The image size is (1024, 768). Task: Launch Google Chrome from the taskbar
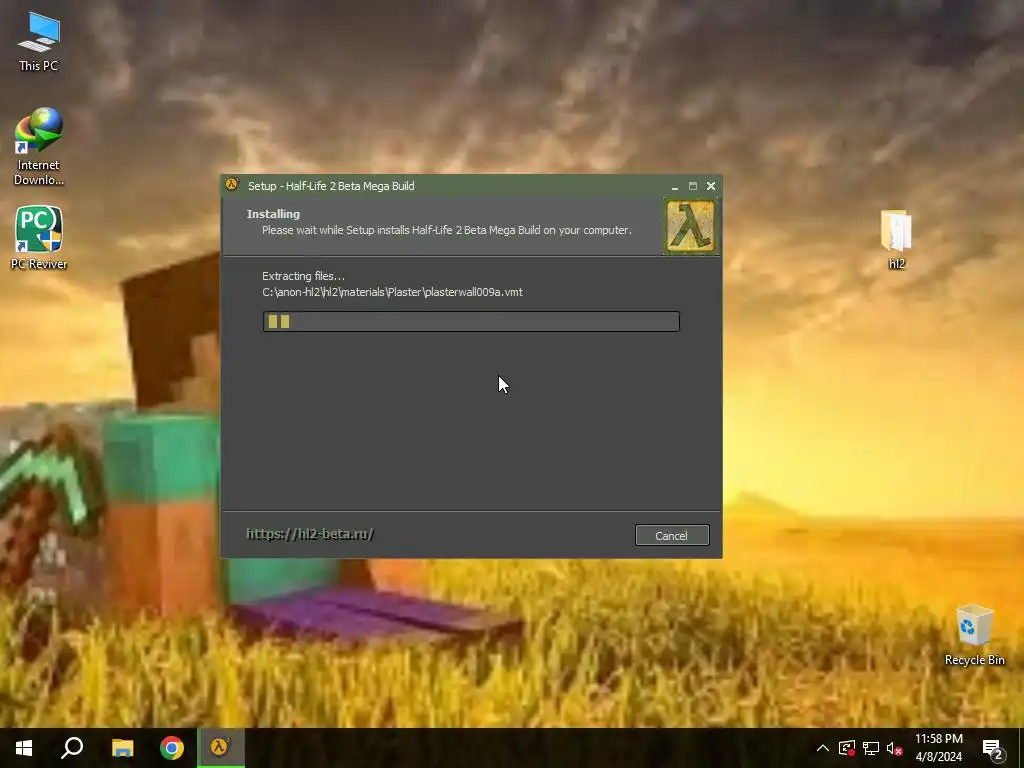[172, 748]
